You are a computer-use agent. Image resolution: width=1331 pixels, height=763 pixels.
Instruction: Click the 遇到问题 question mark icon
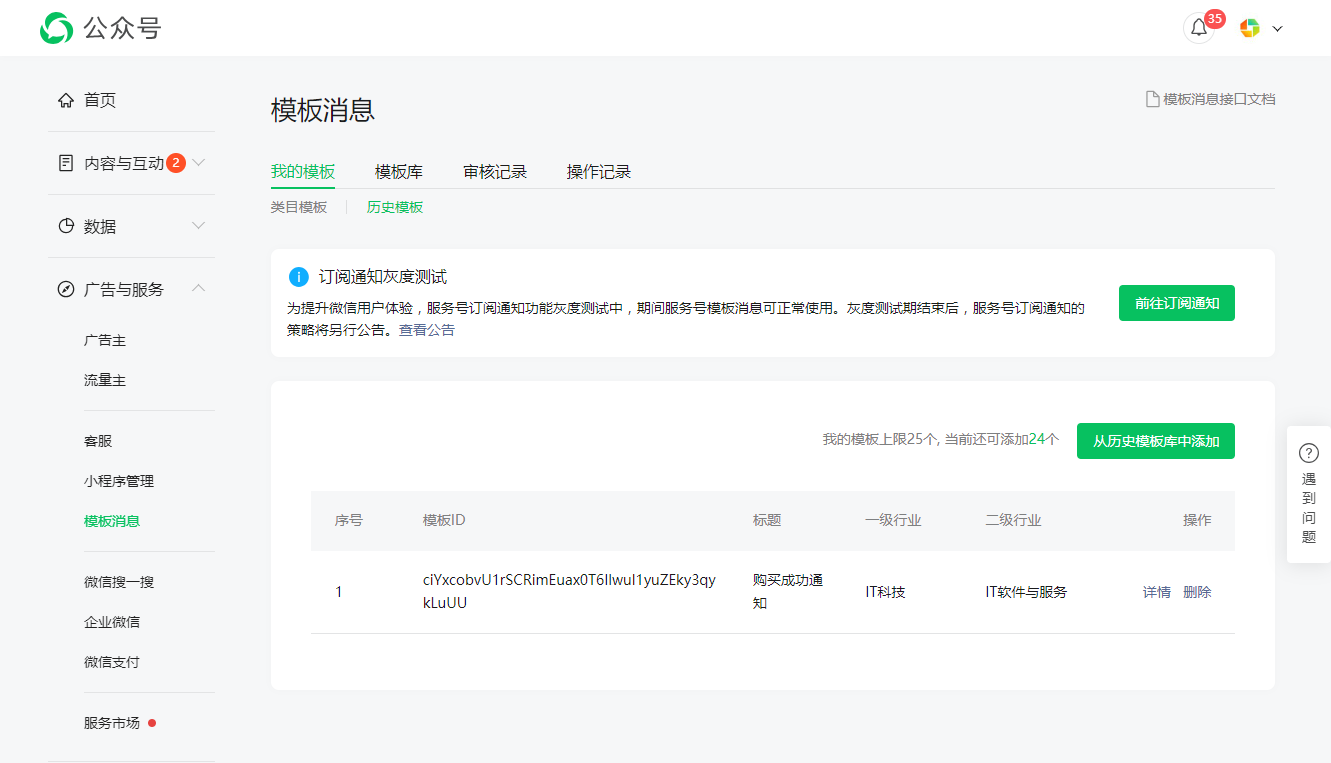coord(1308,452)
